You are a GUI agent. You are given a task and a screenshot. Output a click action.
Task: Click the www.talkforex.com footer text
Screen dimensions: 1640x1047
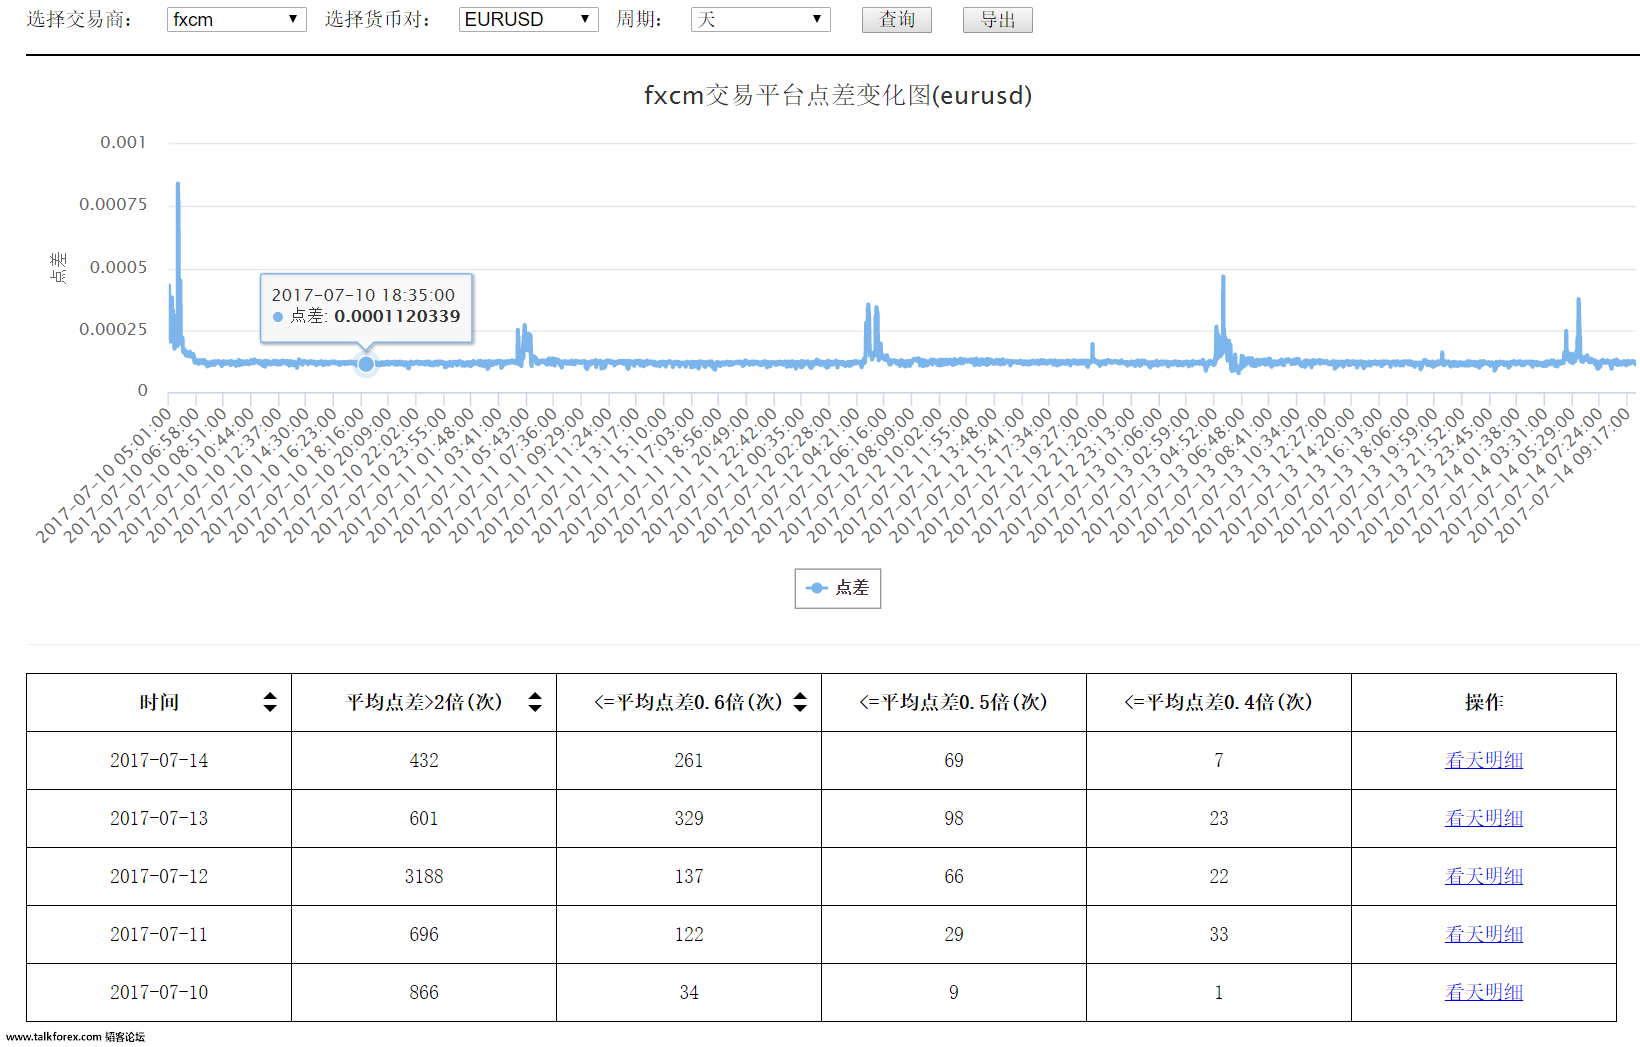coord(54,1037)
